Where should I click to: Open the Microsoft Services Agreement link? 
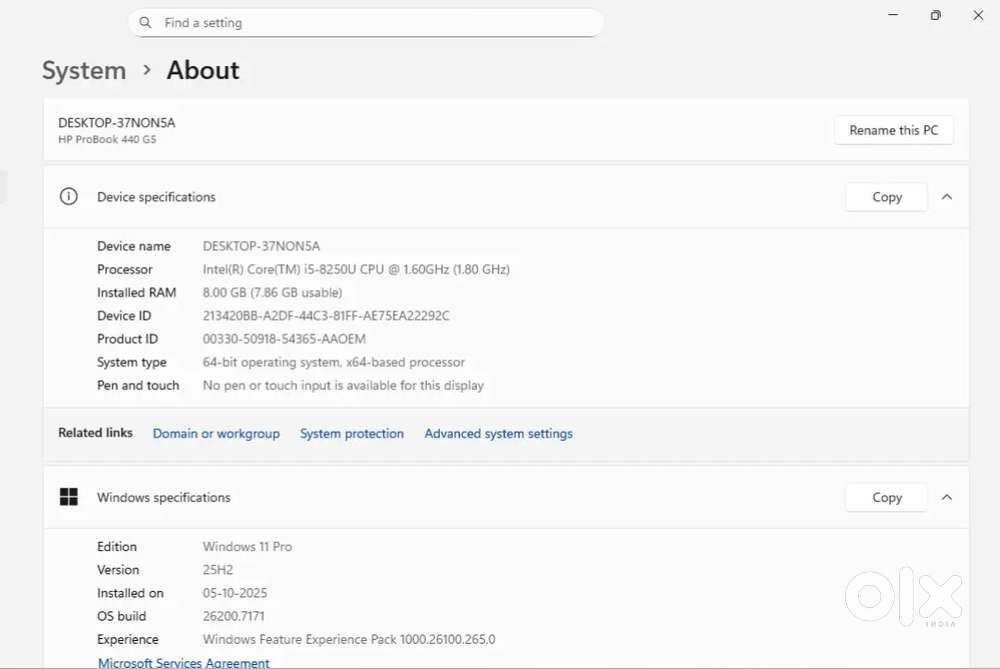(x=184, y=662)
